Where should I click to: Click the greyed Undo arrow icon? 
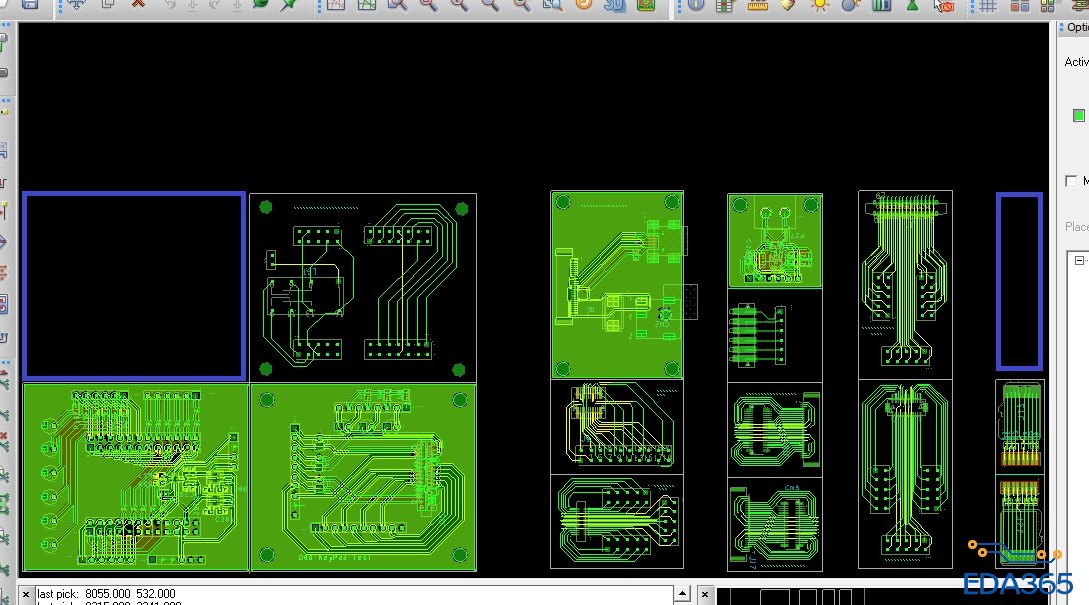click(x=169, y=4)
